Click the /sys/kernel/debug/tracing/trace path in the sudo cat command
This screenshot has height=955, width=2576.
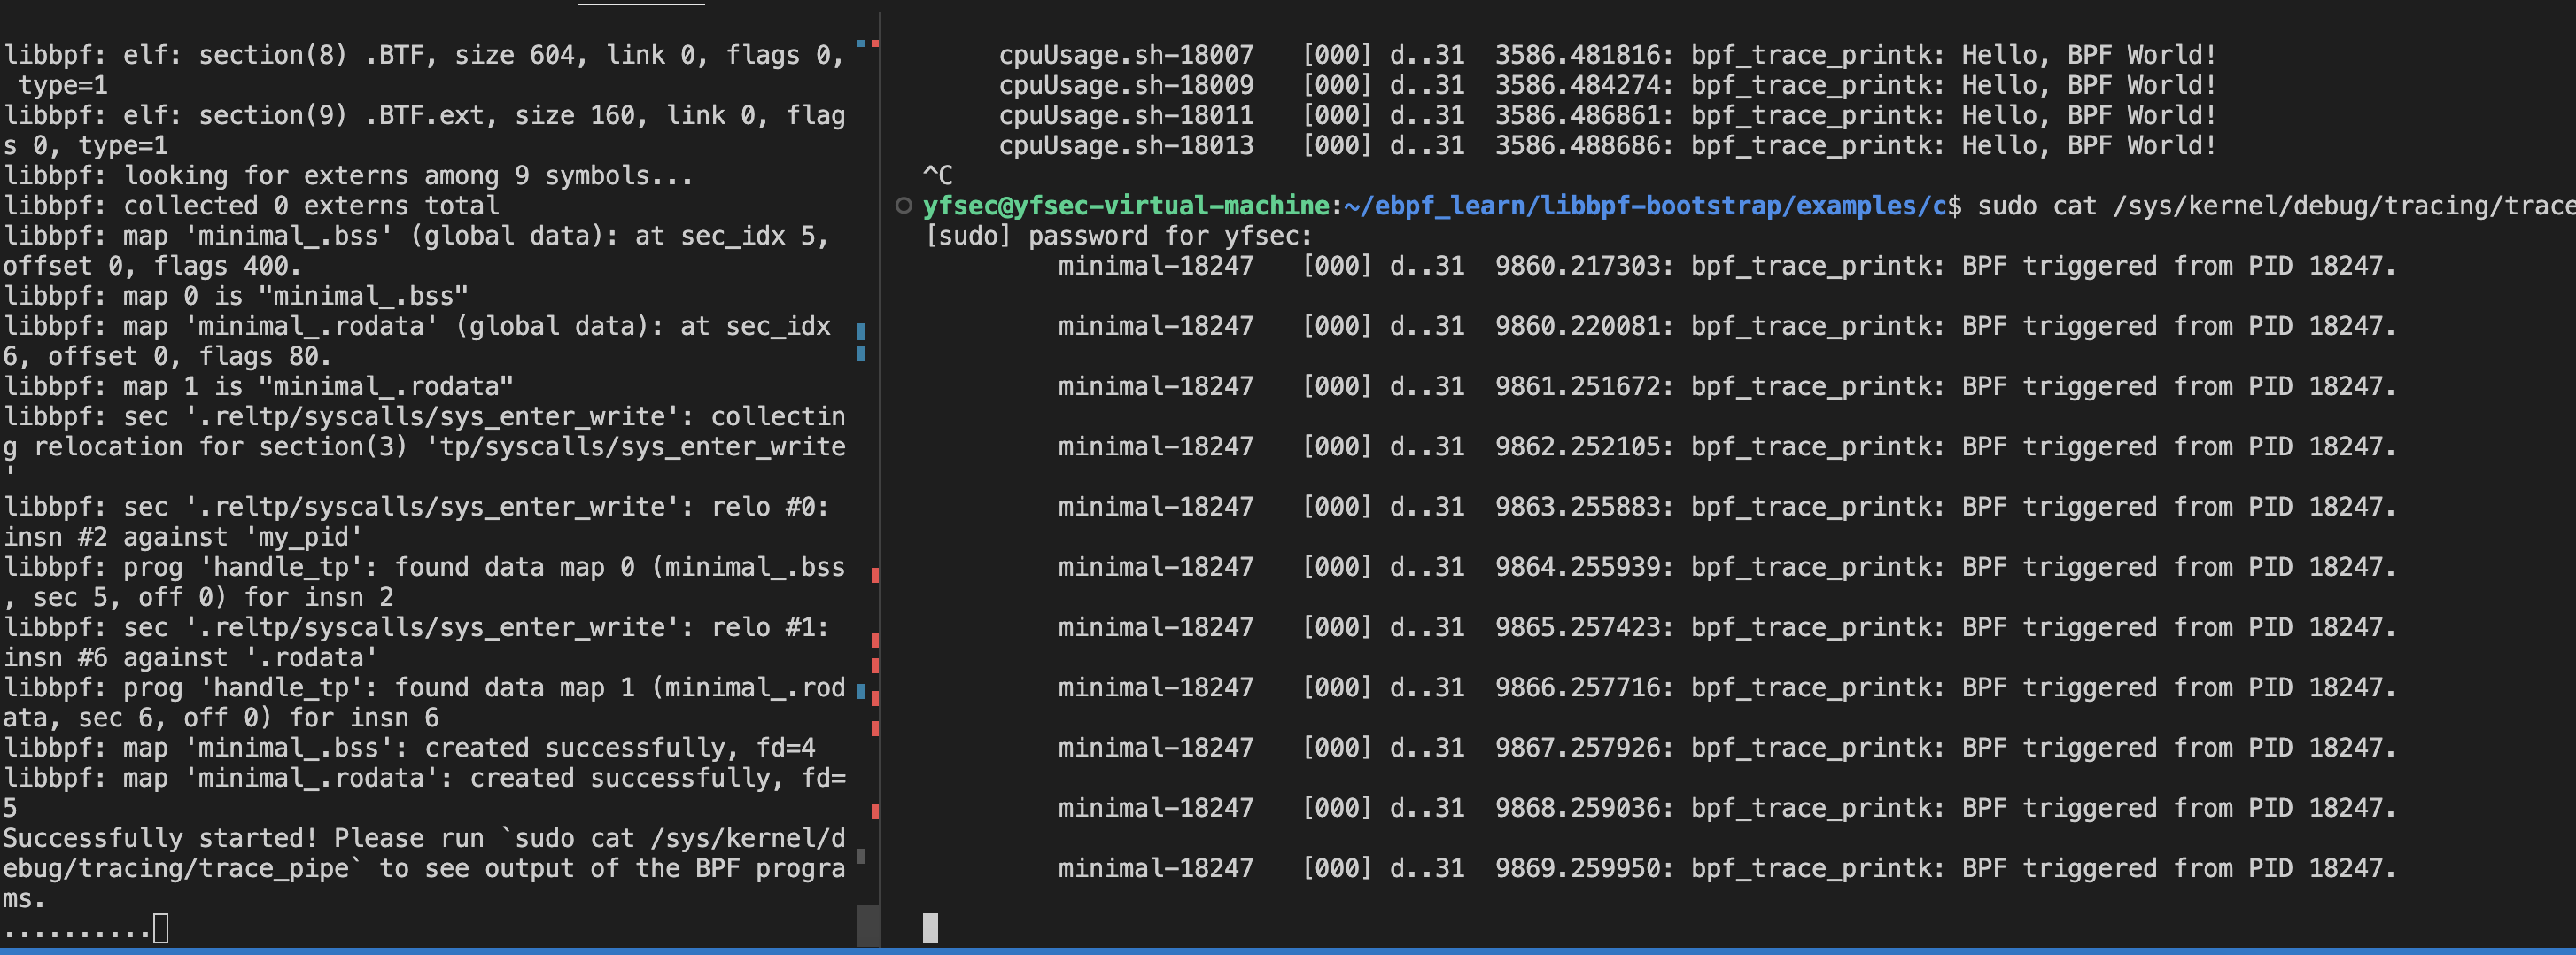click(x=2340, y=206)
